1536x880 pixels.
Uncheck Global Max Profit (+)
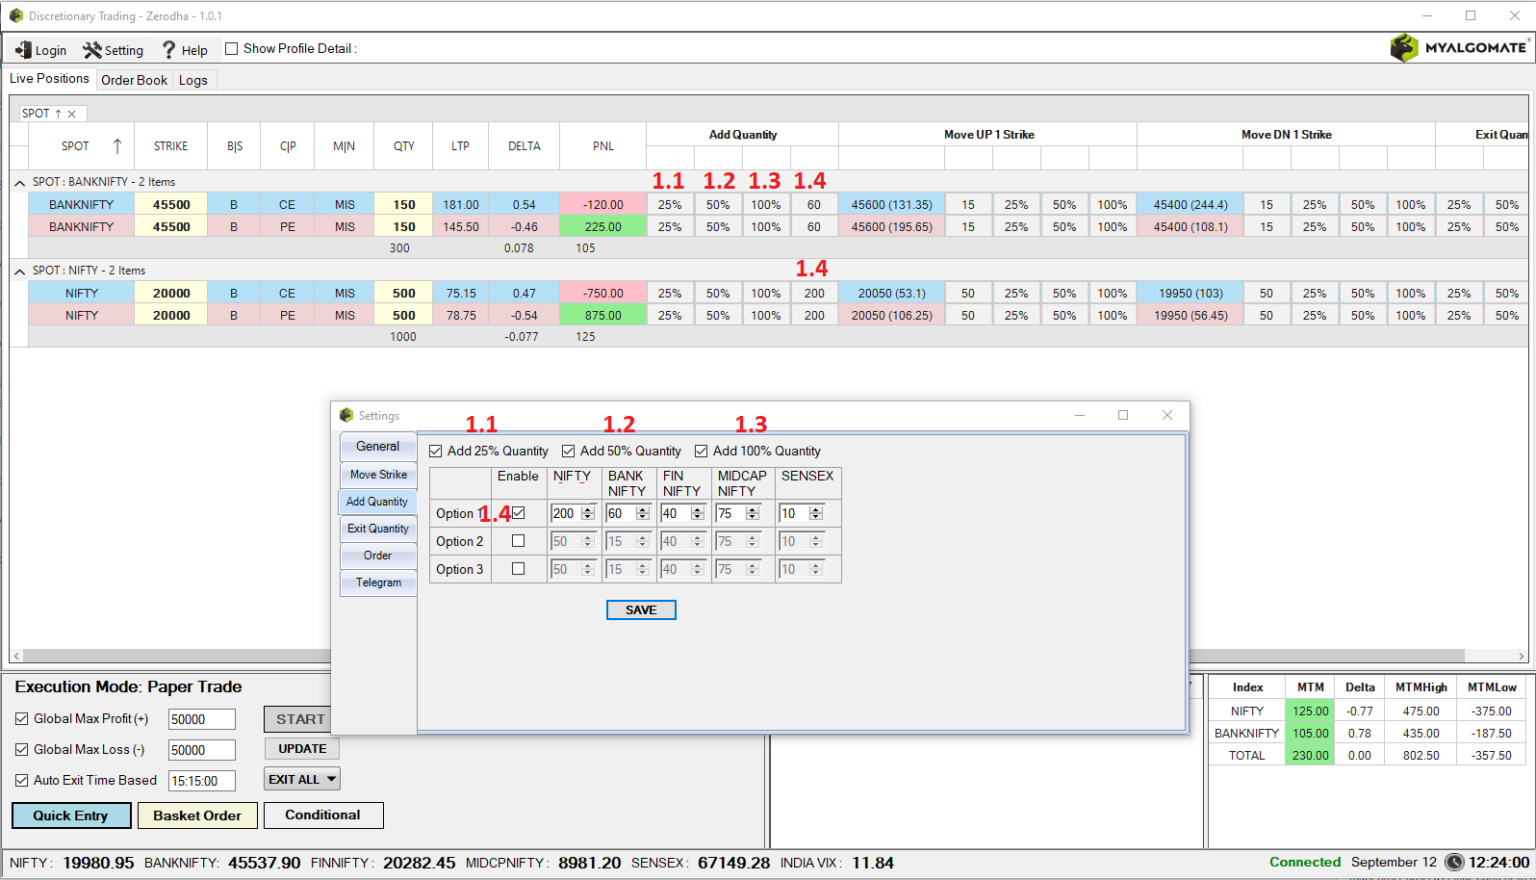[x=21, y=718]
